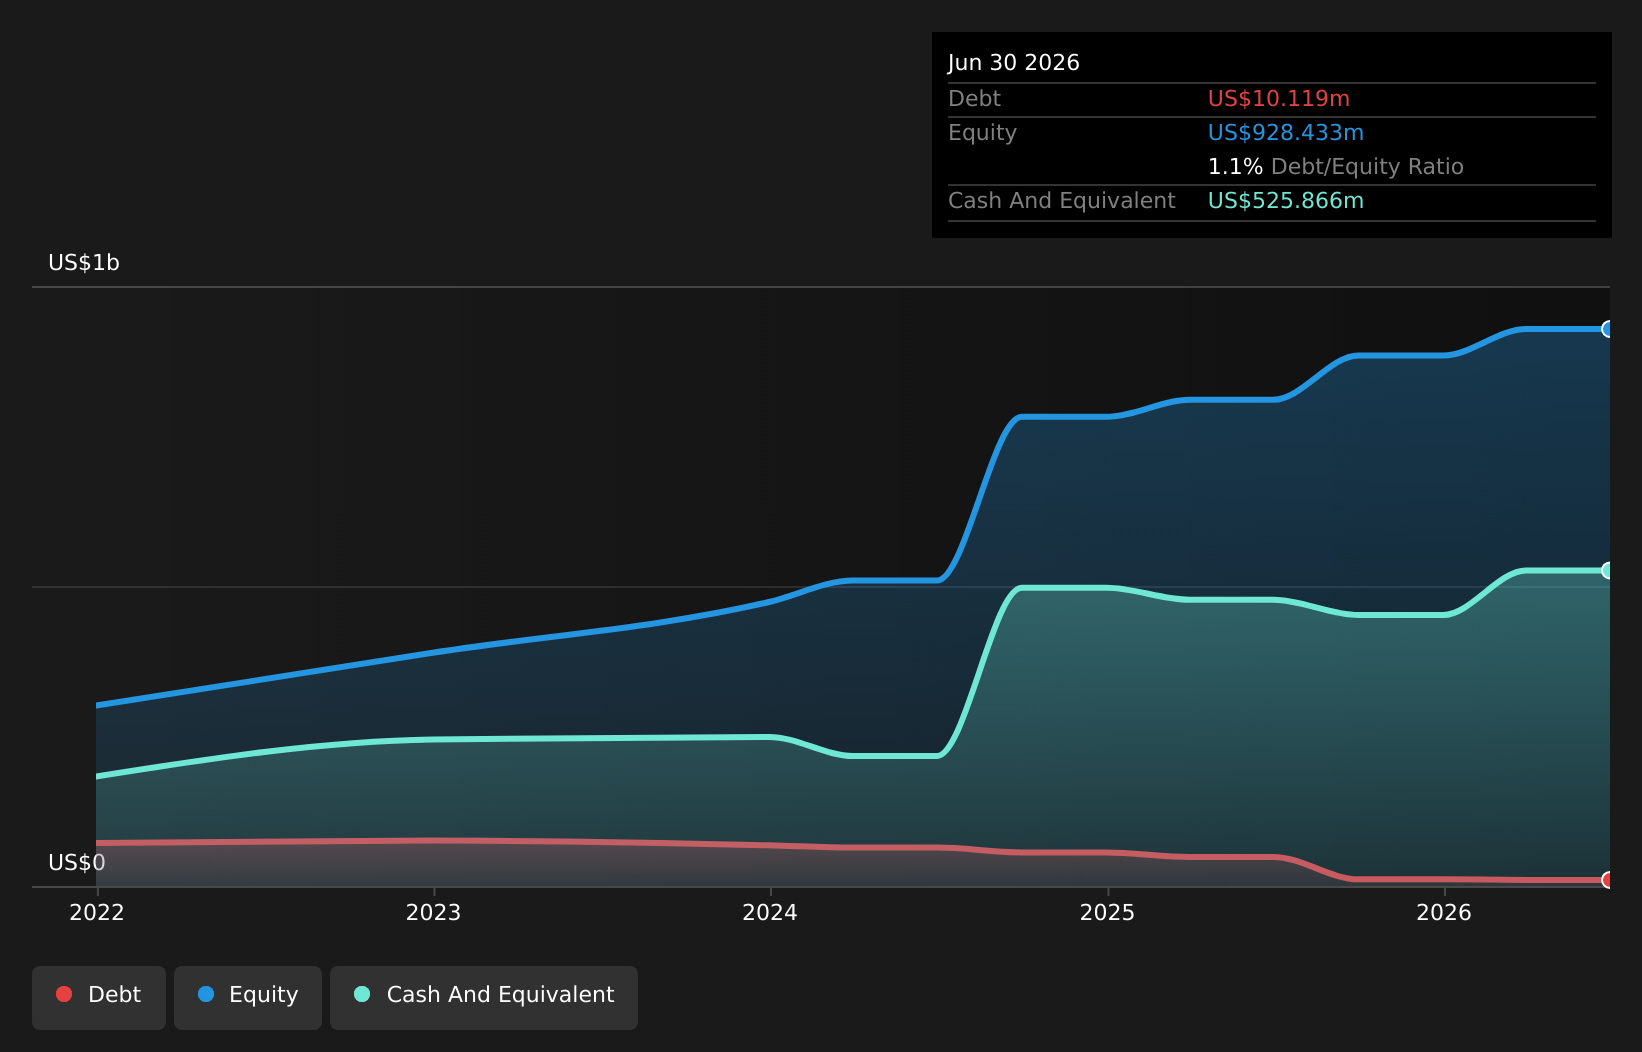Click the 2024 x-axis label
1642x1052 pixels.
tap(770, 913)
